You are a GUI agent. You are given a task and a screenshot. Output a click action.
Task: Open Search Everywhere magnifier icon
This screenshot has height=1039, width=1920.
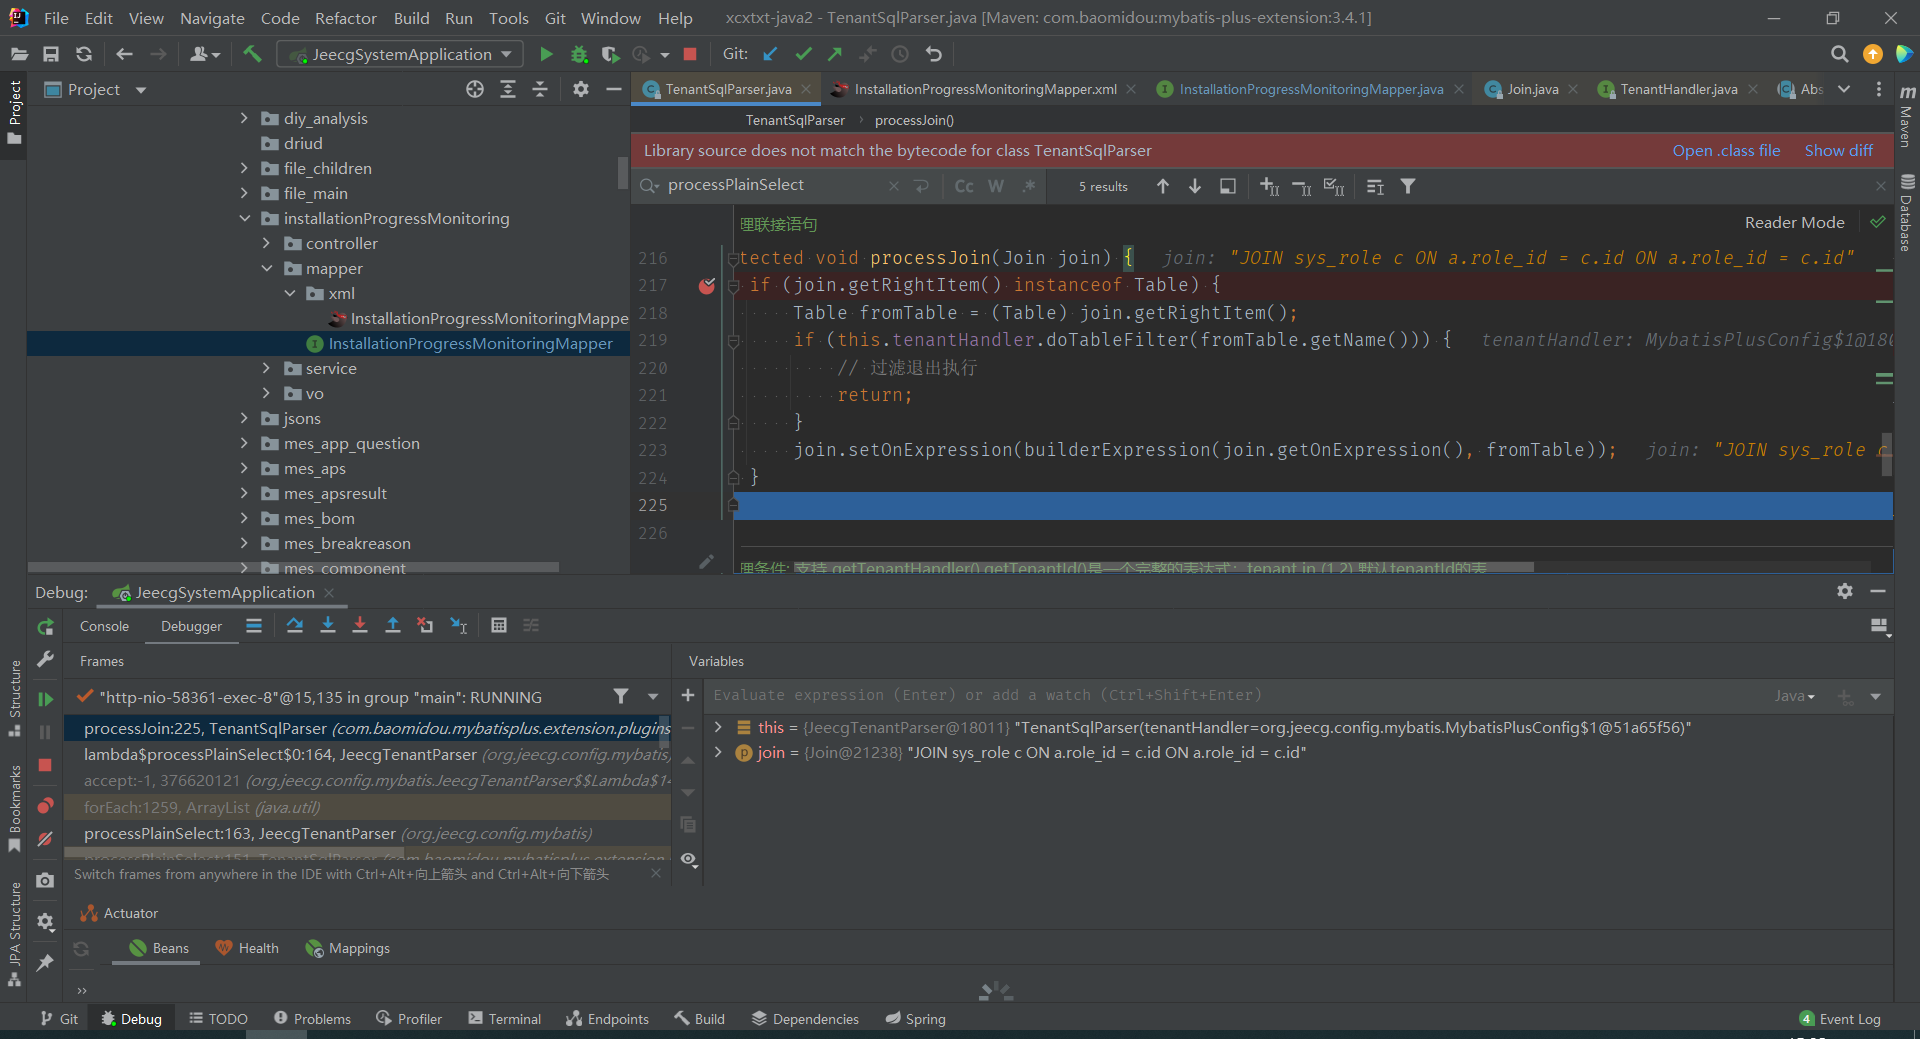[1839, 54]
